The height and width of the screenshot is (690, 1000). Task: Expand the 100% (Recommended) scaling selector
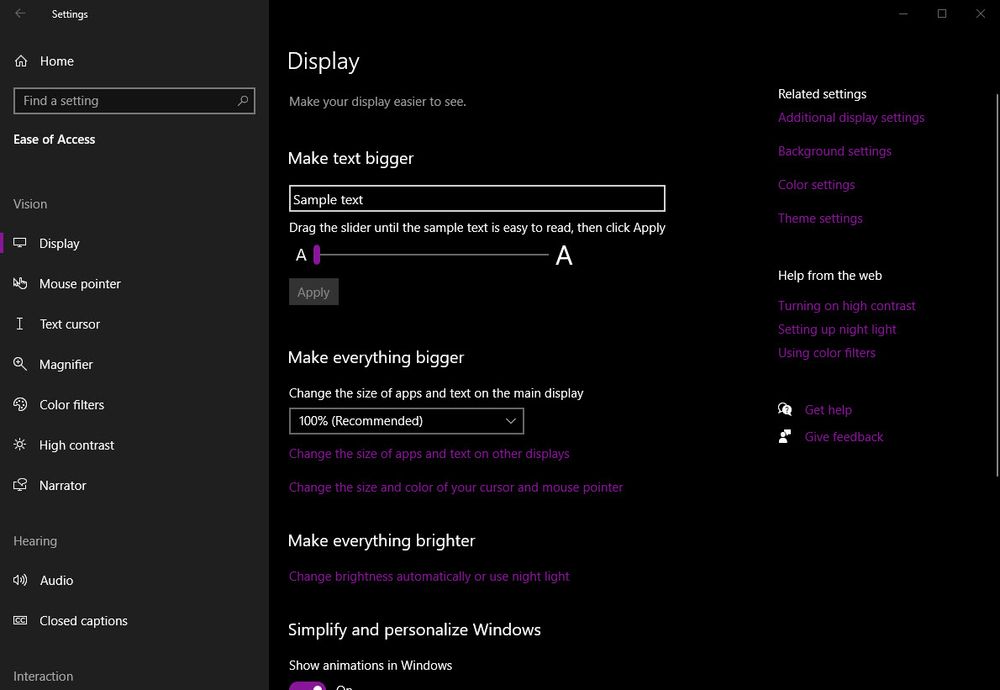coord(405,420)
